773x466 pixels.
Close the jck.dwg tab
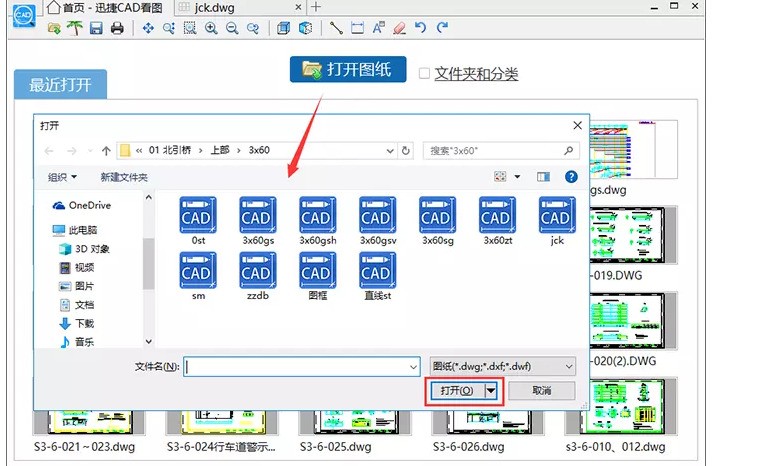point(298,7)
